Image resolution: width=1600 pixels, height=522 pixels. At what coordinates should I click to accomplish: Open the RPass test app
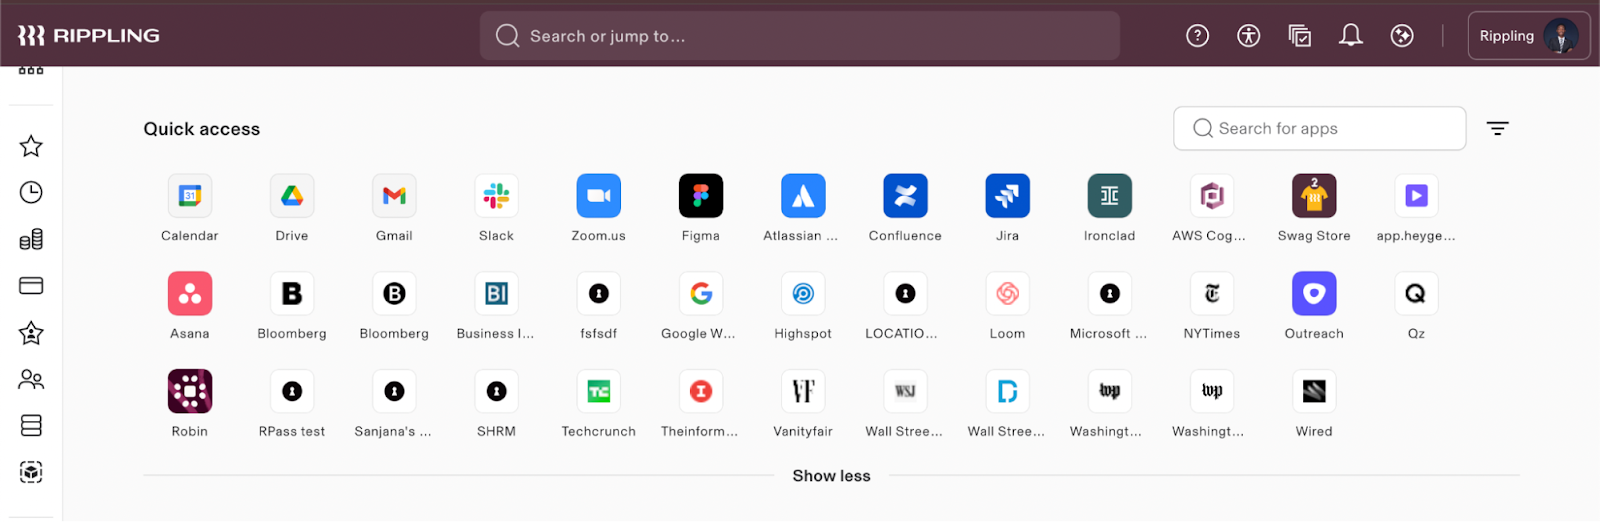coord(292,392)
